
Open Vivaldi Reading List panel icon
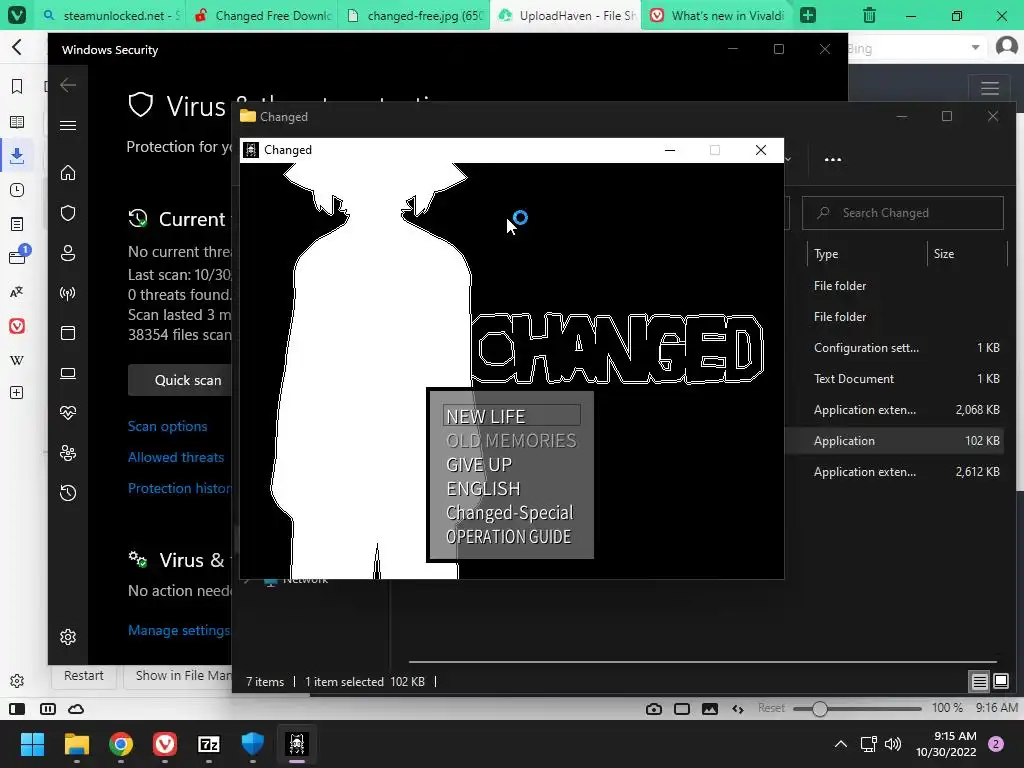point(17,121)
